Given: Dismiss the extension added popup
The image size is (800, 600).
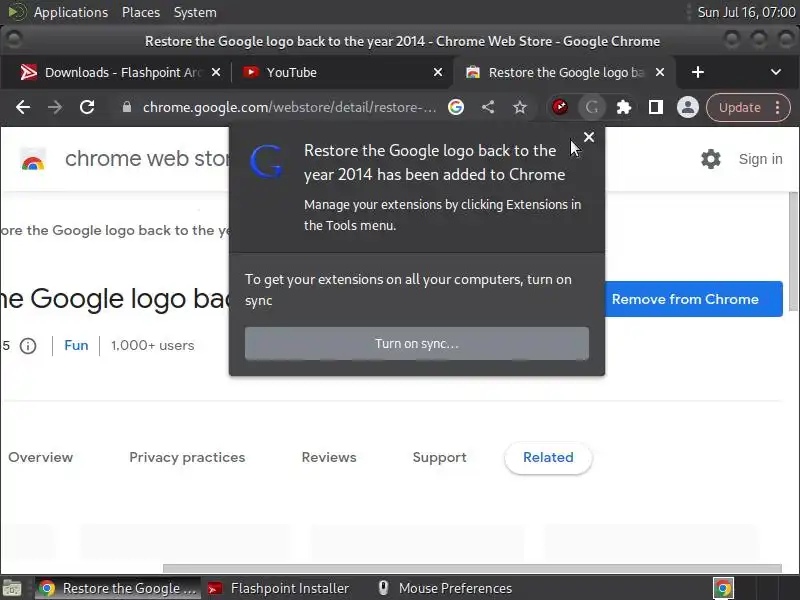Looking at the screenshot, I should tap(589, 137).
